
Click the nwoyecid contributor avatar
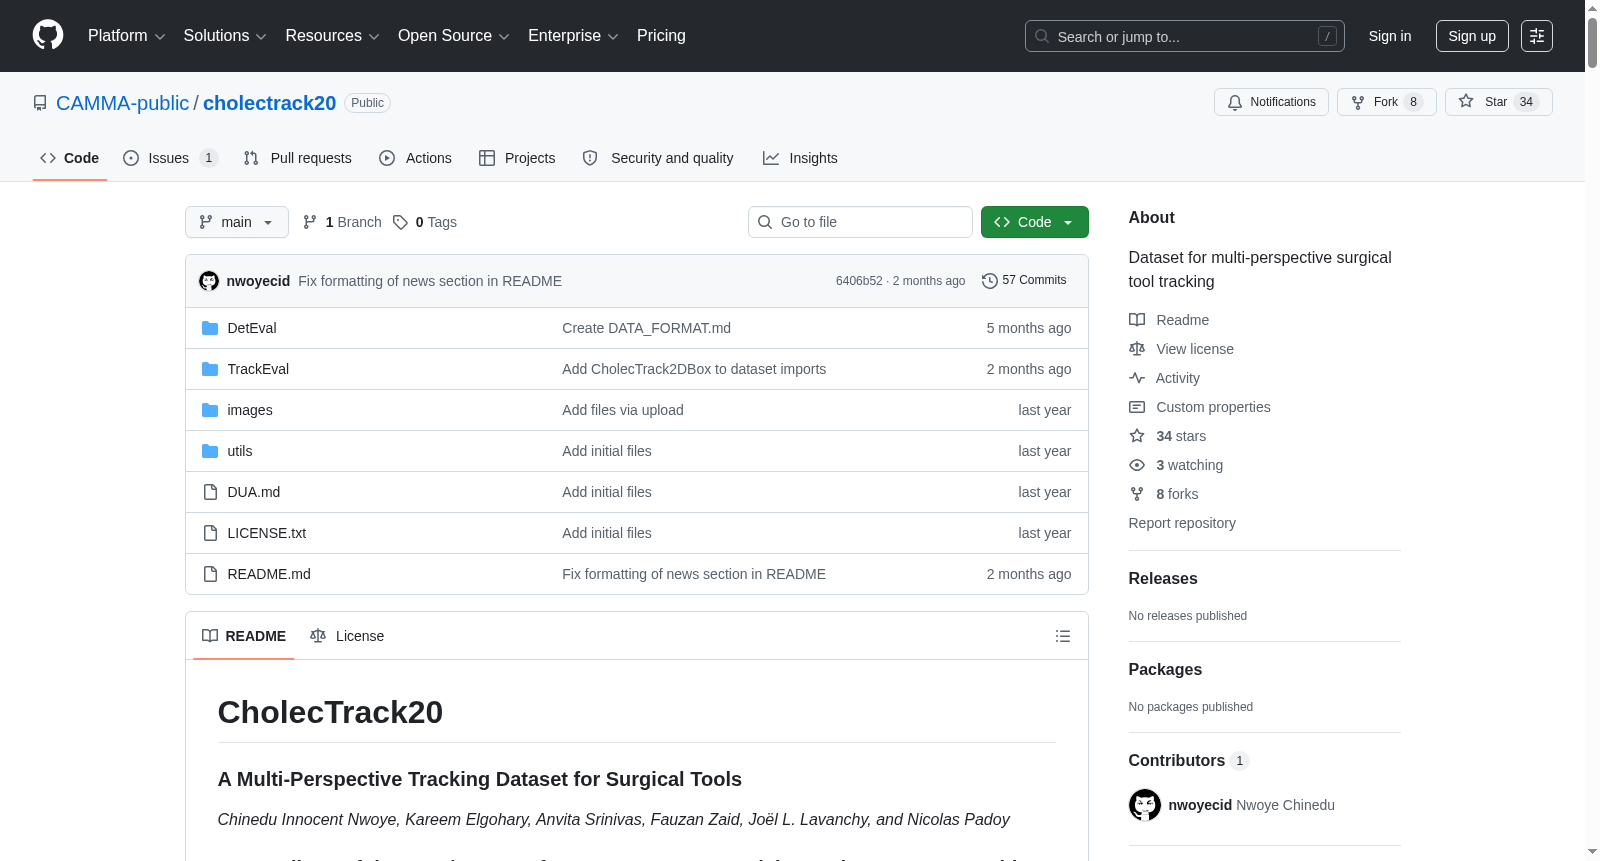(x=1145, y=805)
